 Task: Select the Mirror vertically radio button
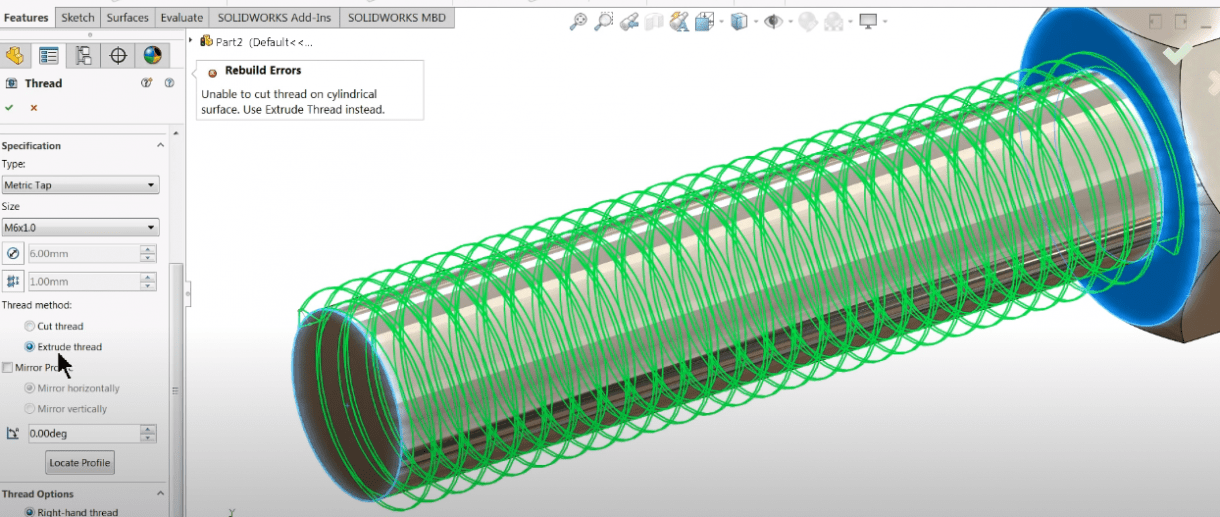(29, 409)
